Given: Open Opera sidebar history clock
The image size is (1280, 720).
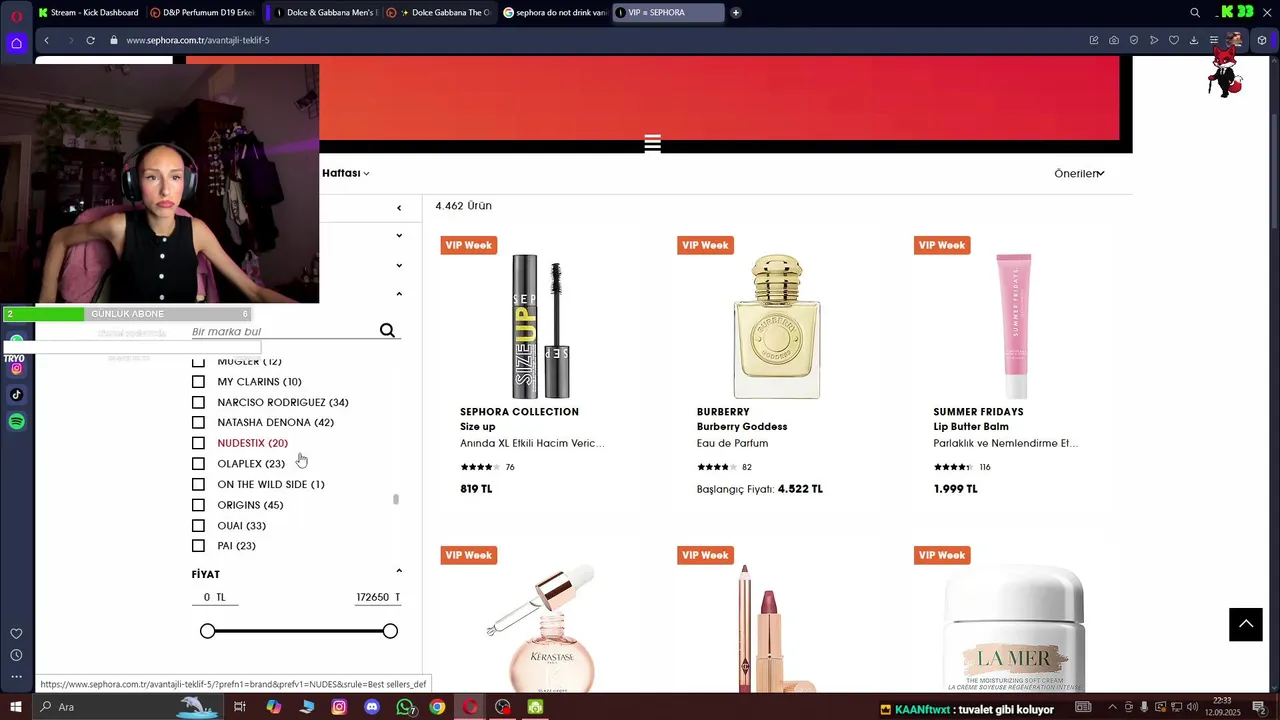Looking at the screenshot, I should pos(16,655).
